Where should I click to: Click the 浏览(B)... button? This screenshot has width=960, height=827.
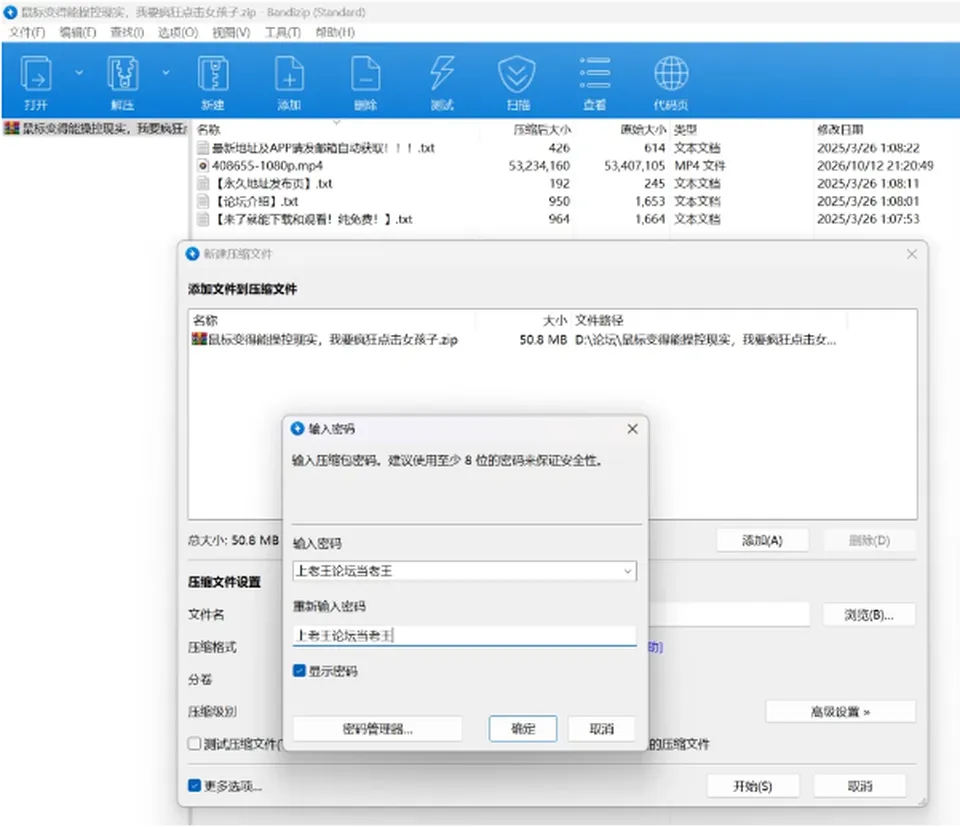pos(869,615)
